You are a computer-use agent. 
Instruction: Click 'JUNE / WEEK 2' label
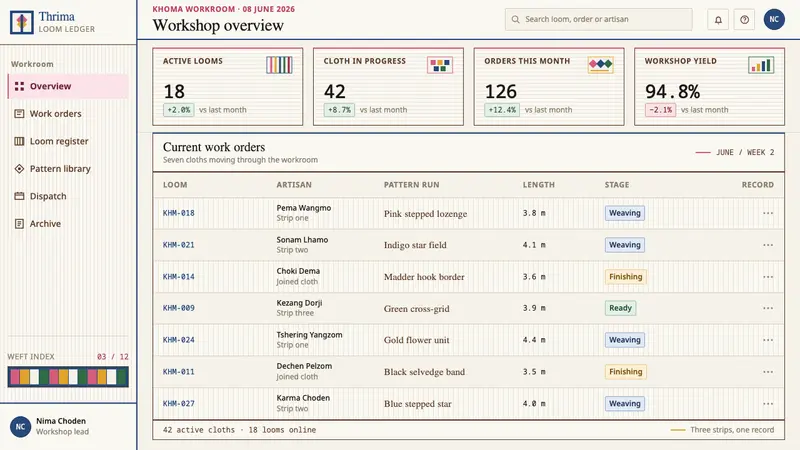[x=745, y=153]
